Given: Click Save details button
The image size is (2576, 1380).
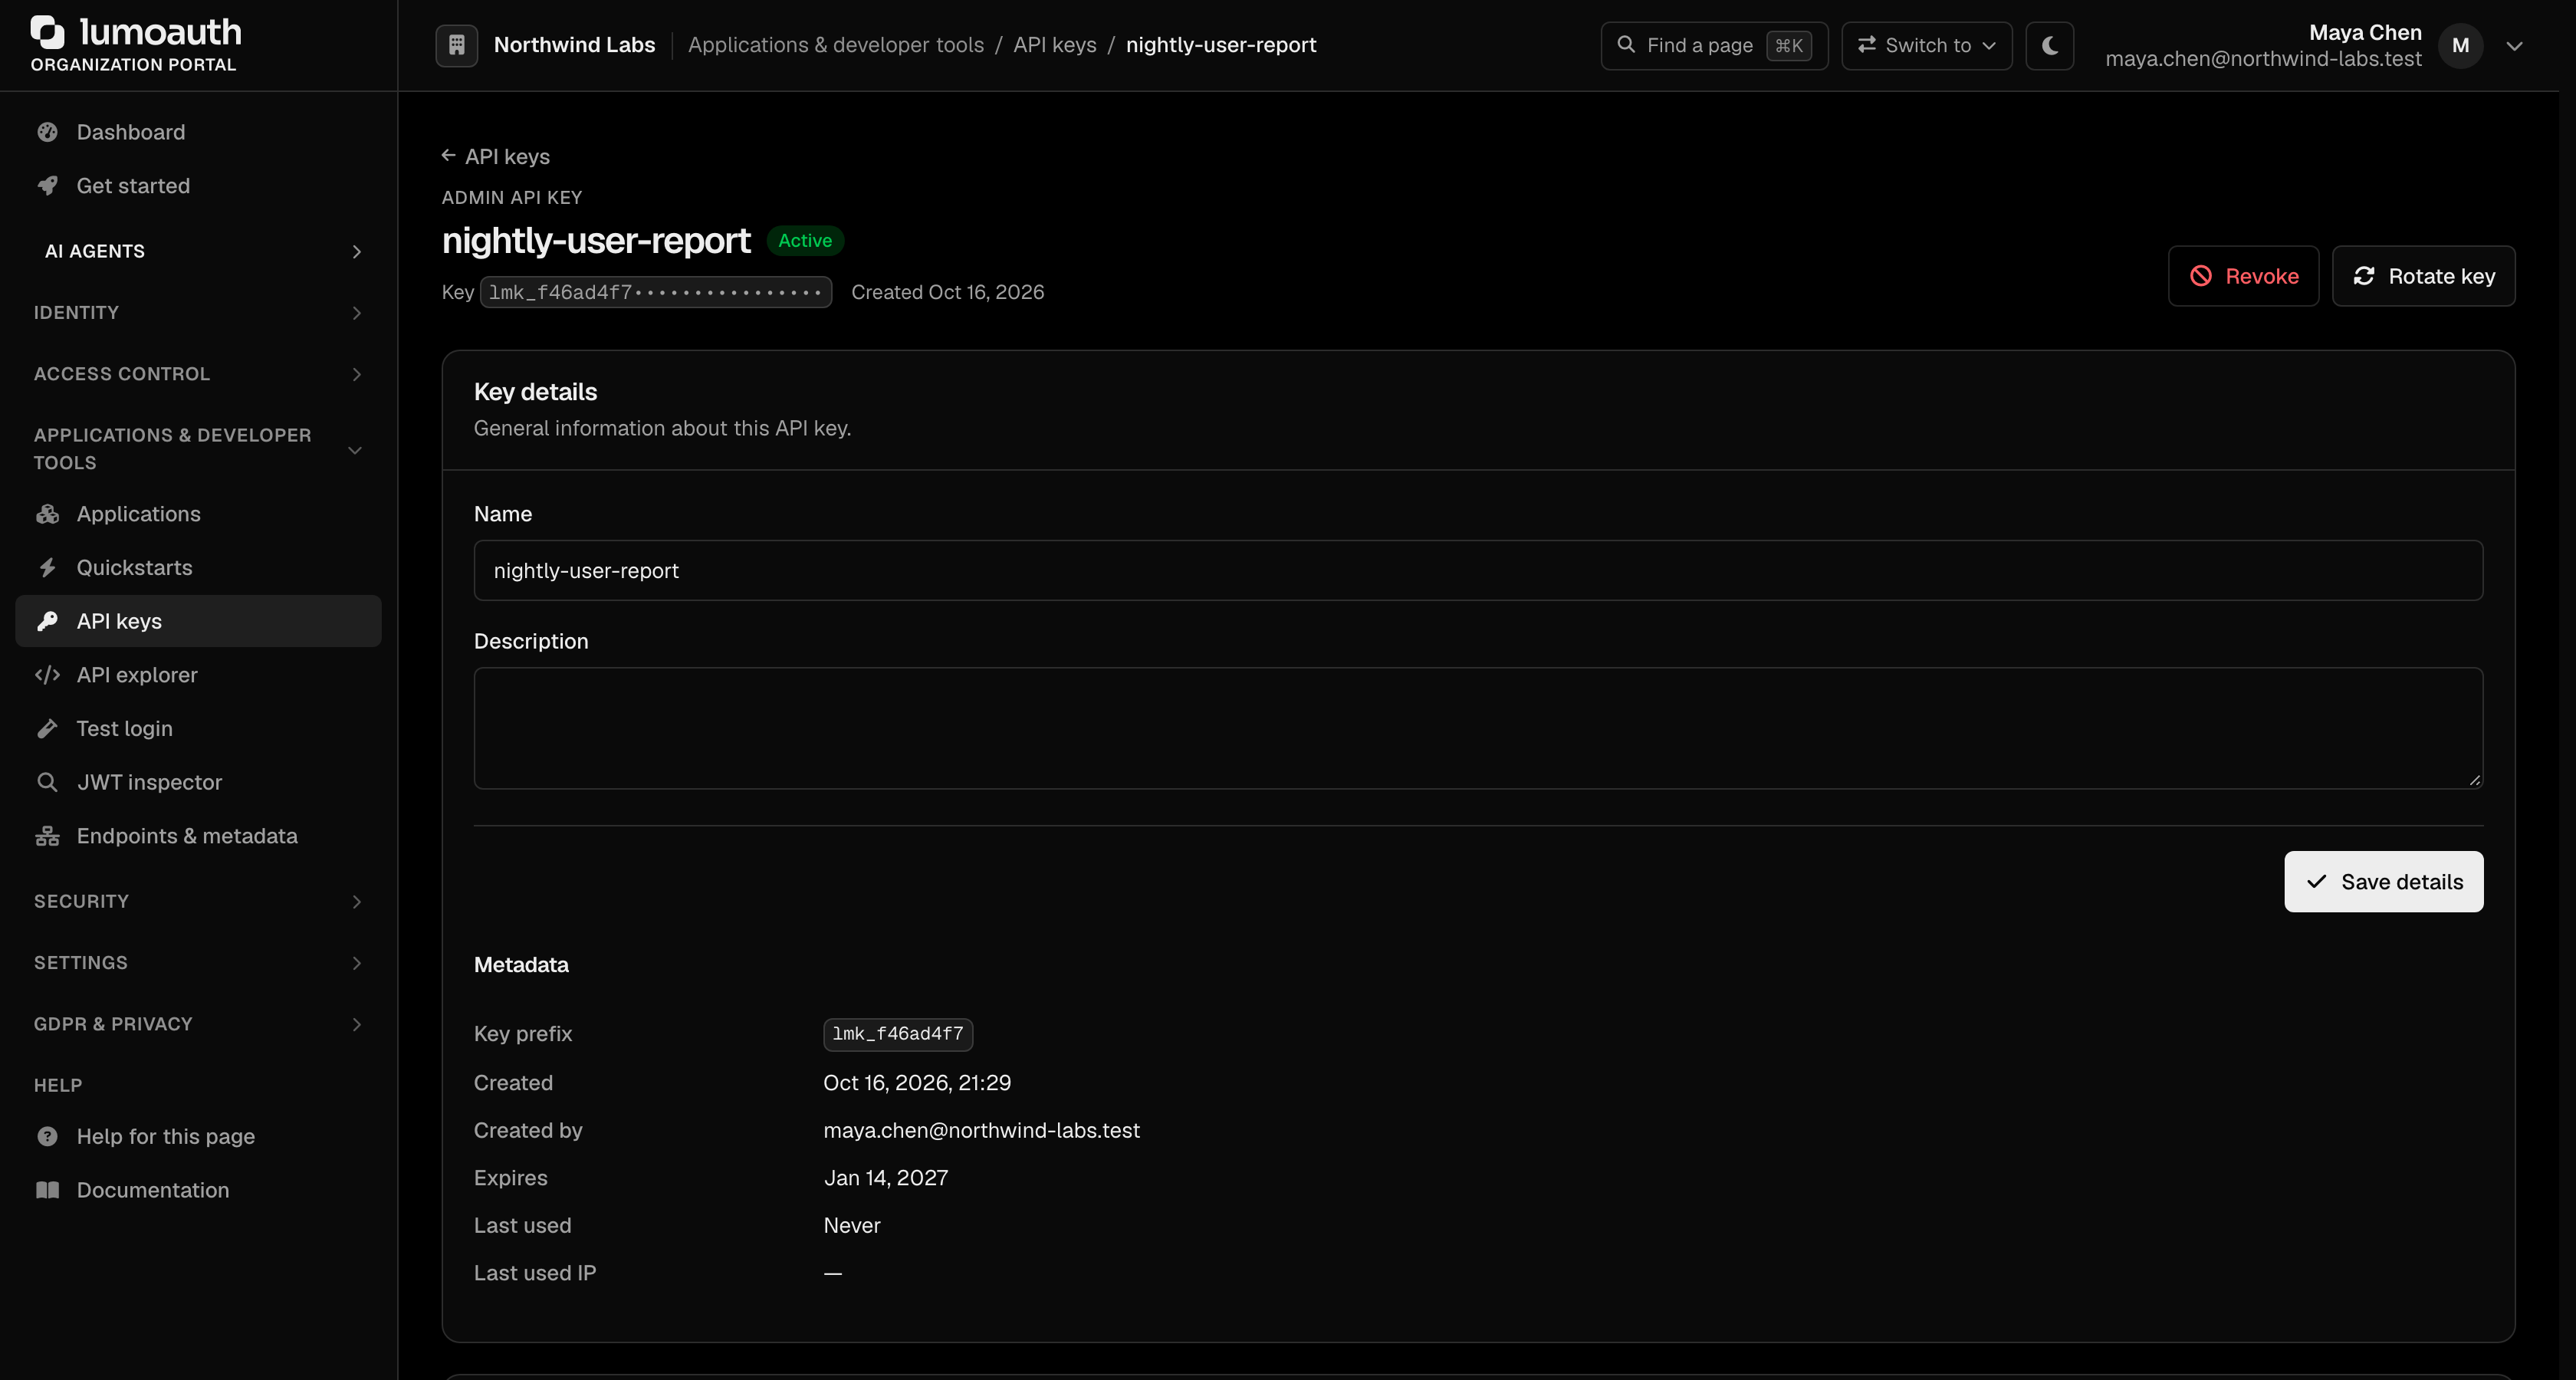Looking at the screenshot, I should coord(2383,882).
